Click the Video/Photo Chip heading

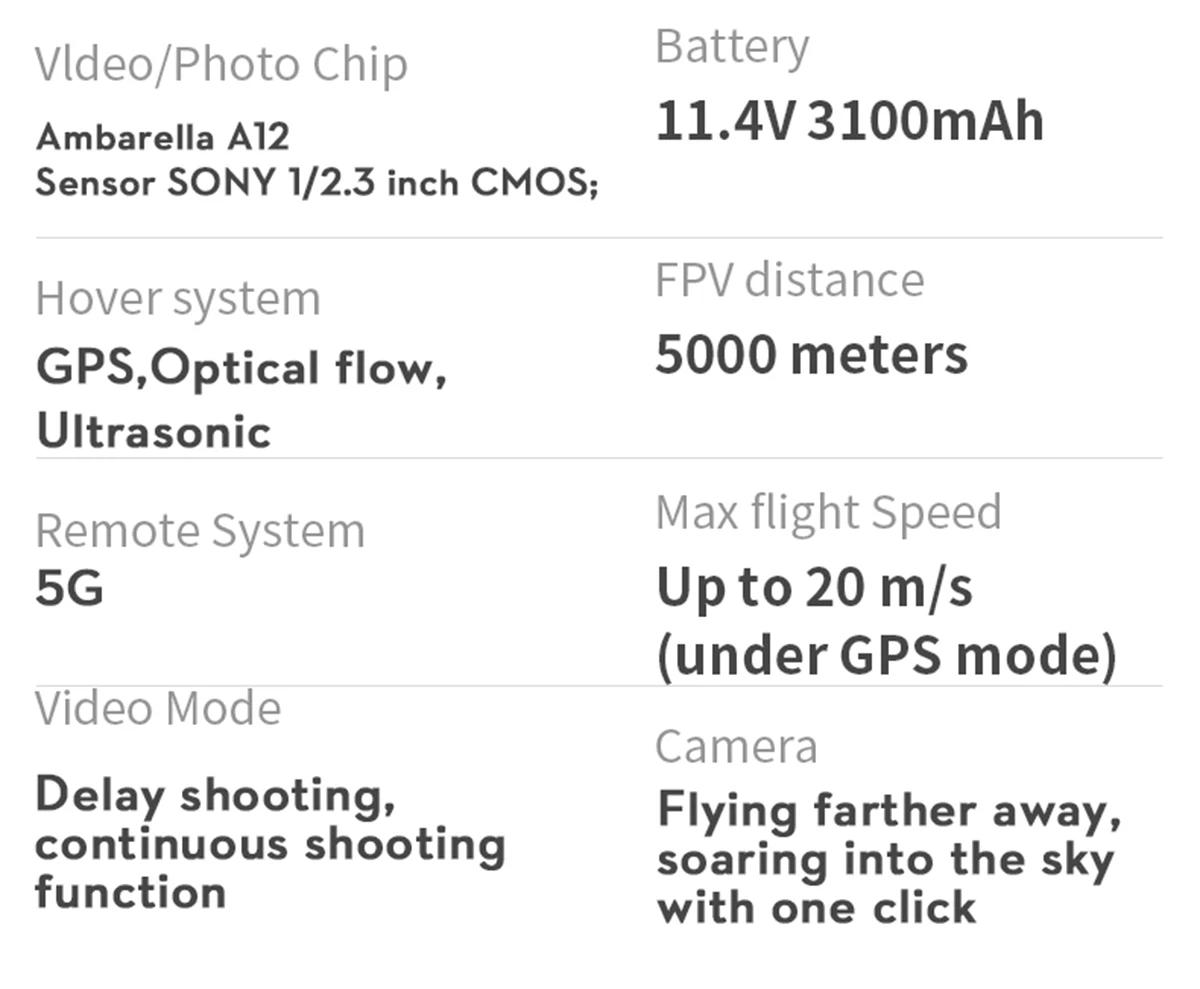point(221,65)
